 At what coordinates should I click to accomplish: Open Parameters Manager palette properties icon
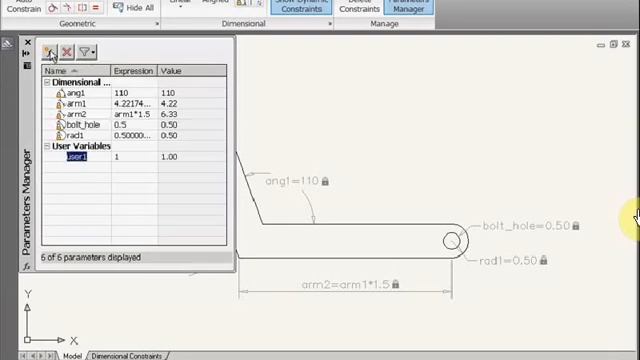27,65
